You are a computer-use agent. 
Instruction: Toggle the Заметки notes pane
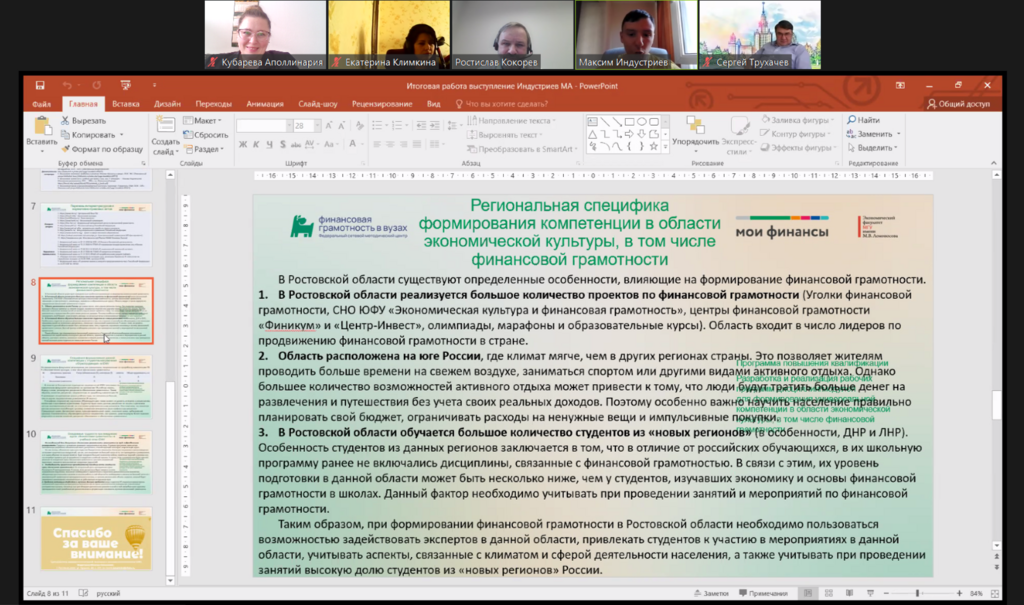click(x=711, y=593)
